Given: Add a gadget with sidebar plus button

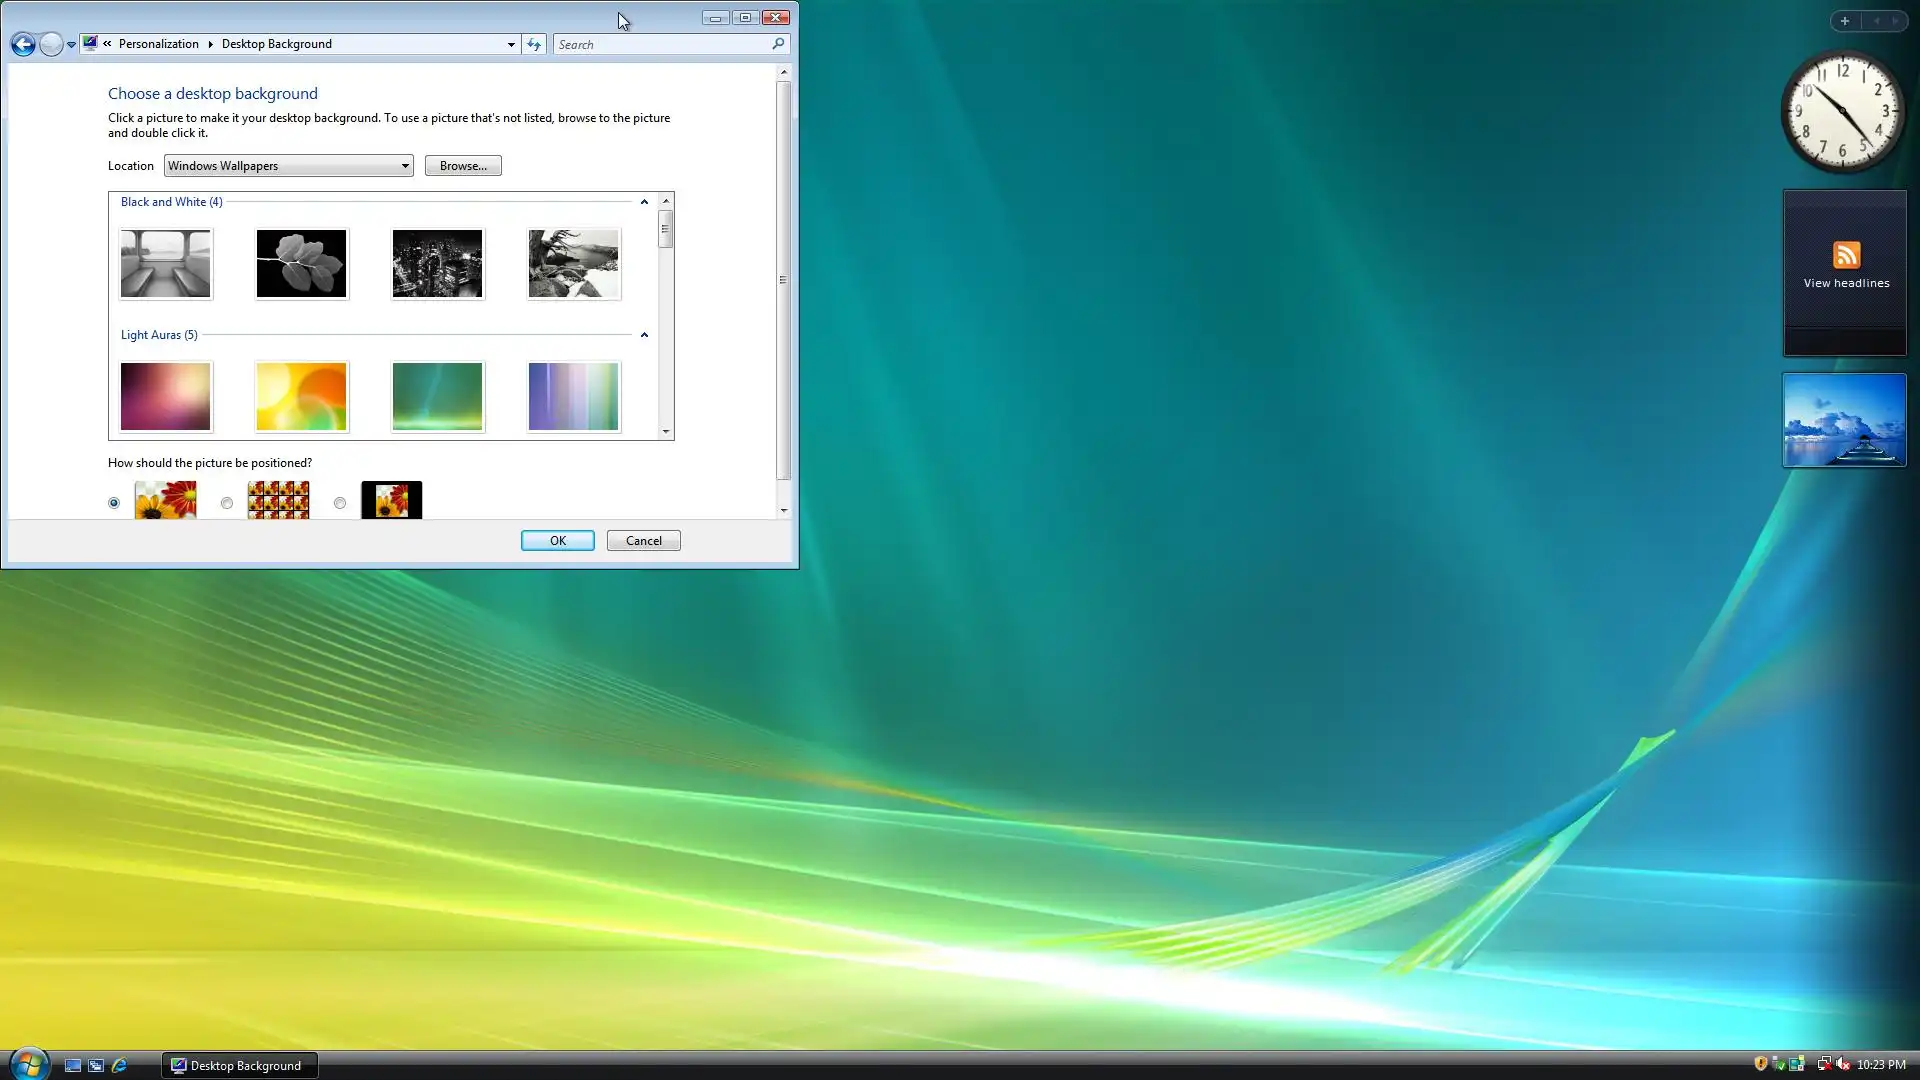Looking at the screenshot, I should tap(1845, 21).
